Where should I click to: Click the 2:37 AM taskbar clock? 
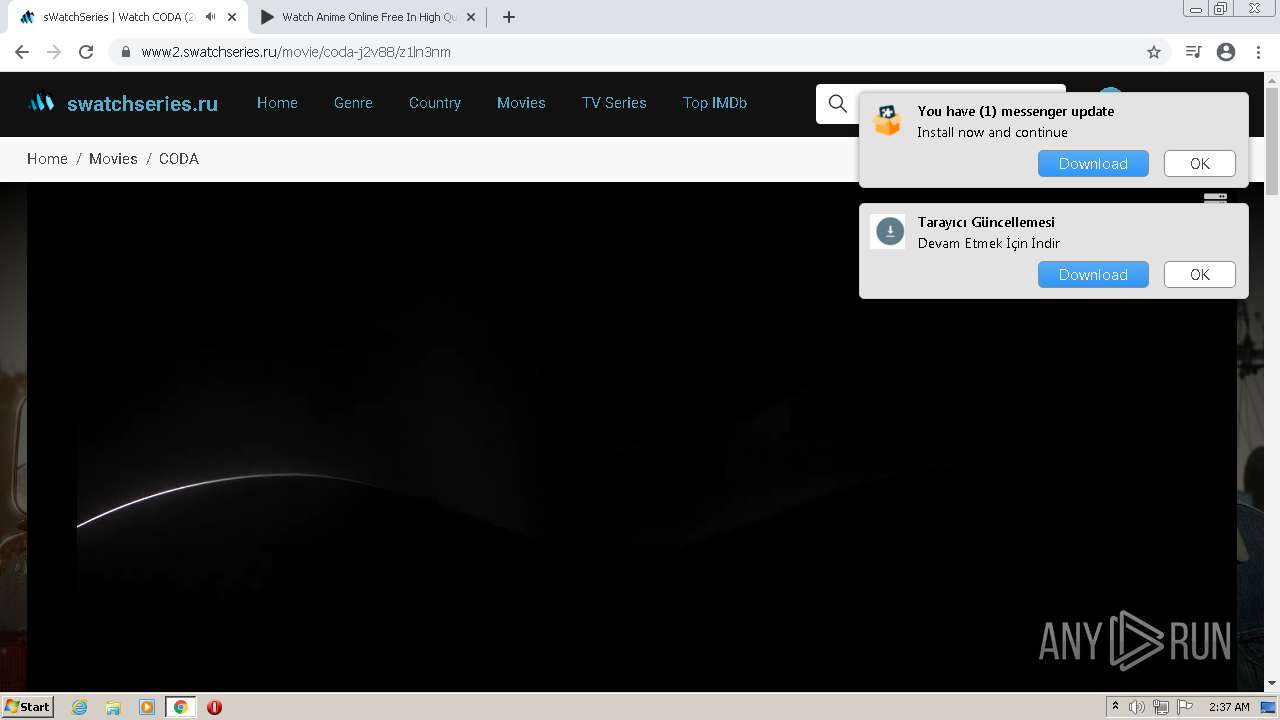tap(1229, 707)
